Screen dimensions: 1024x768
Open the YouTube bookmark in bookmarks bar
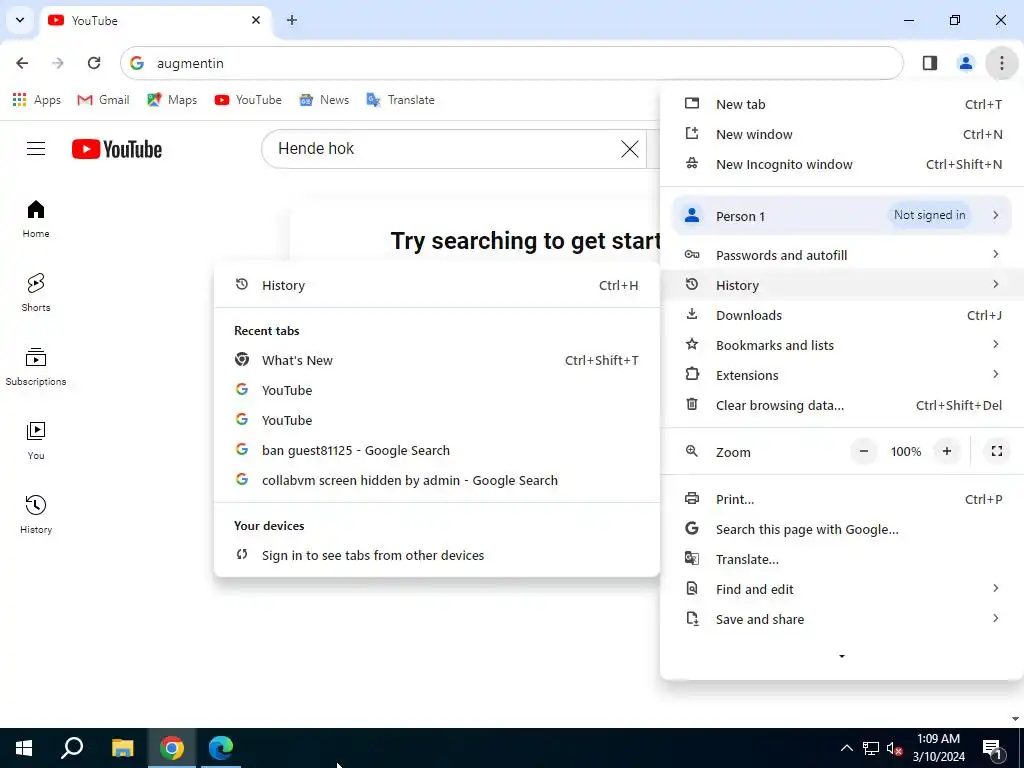(248, 100)
